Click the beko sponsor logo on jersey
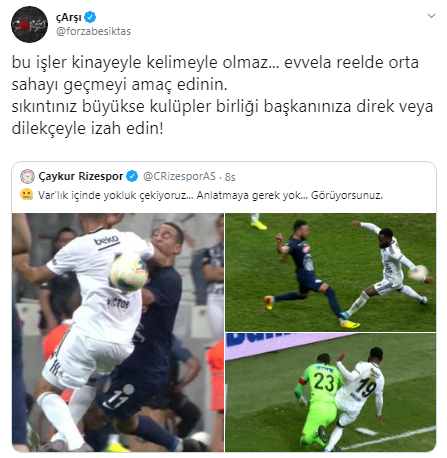 106,240
